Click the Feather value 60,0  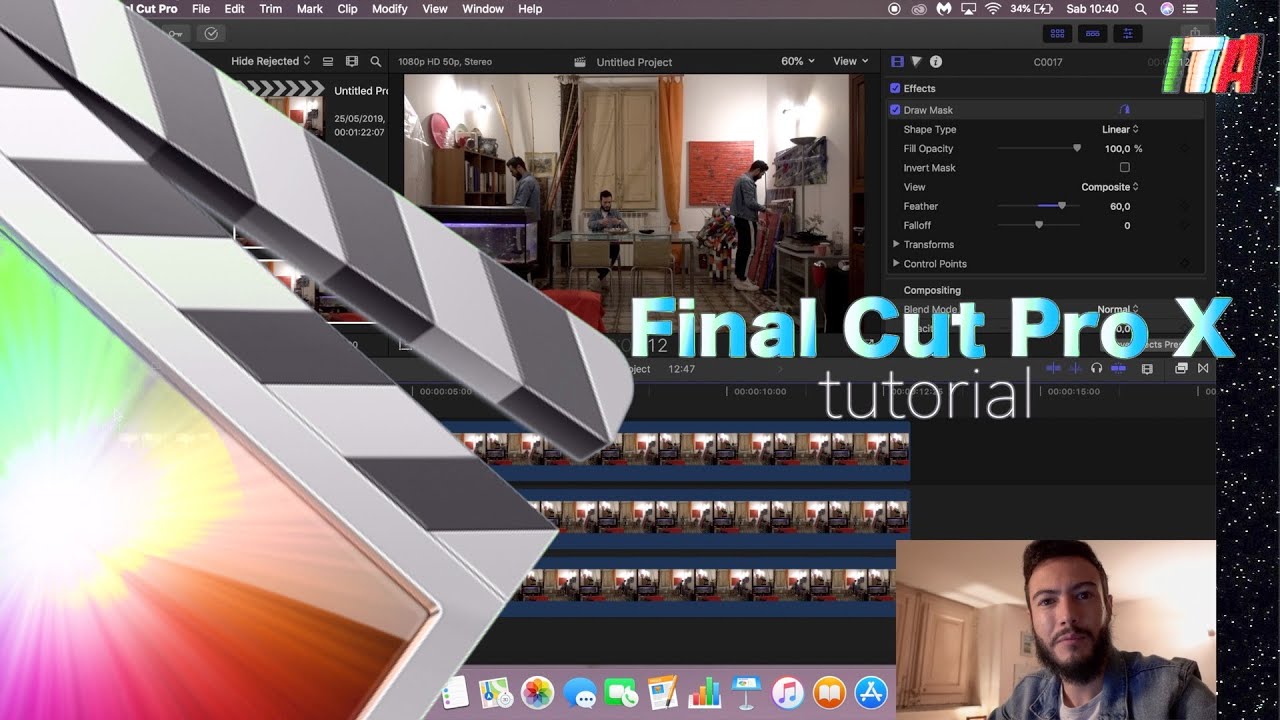[1120, 207]
